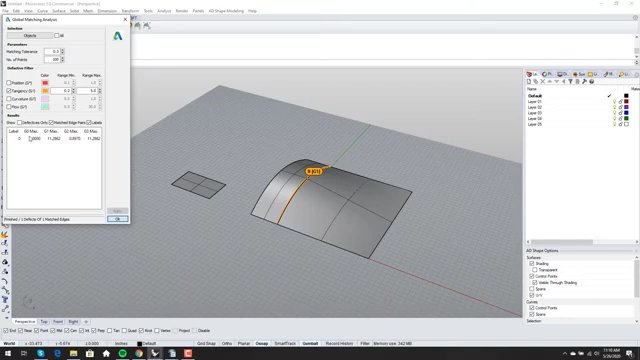Click the Objects selection button

click(x=30, y=36)
